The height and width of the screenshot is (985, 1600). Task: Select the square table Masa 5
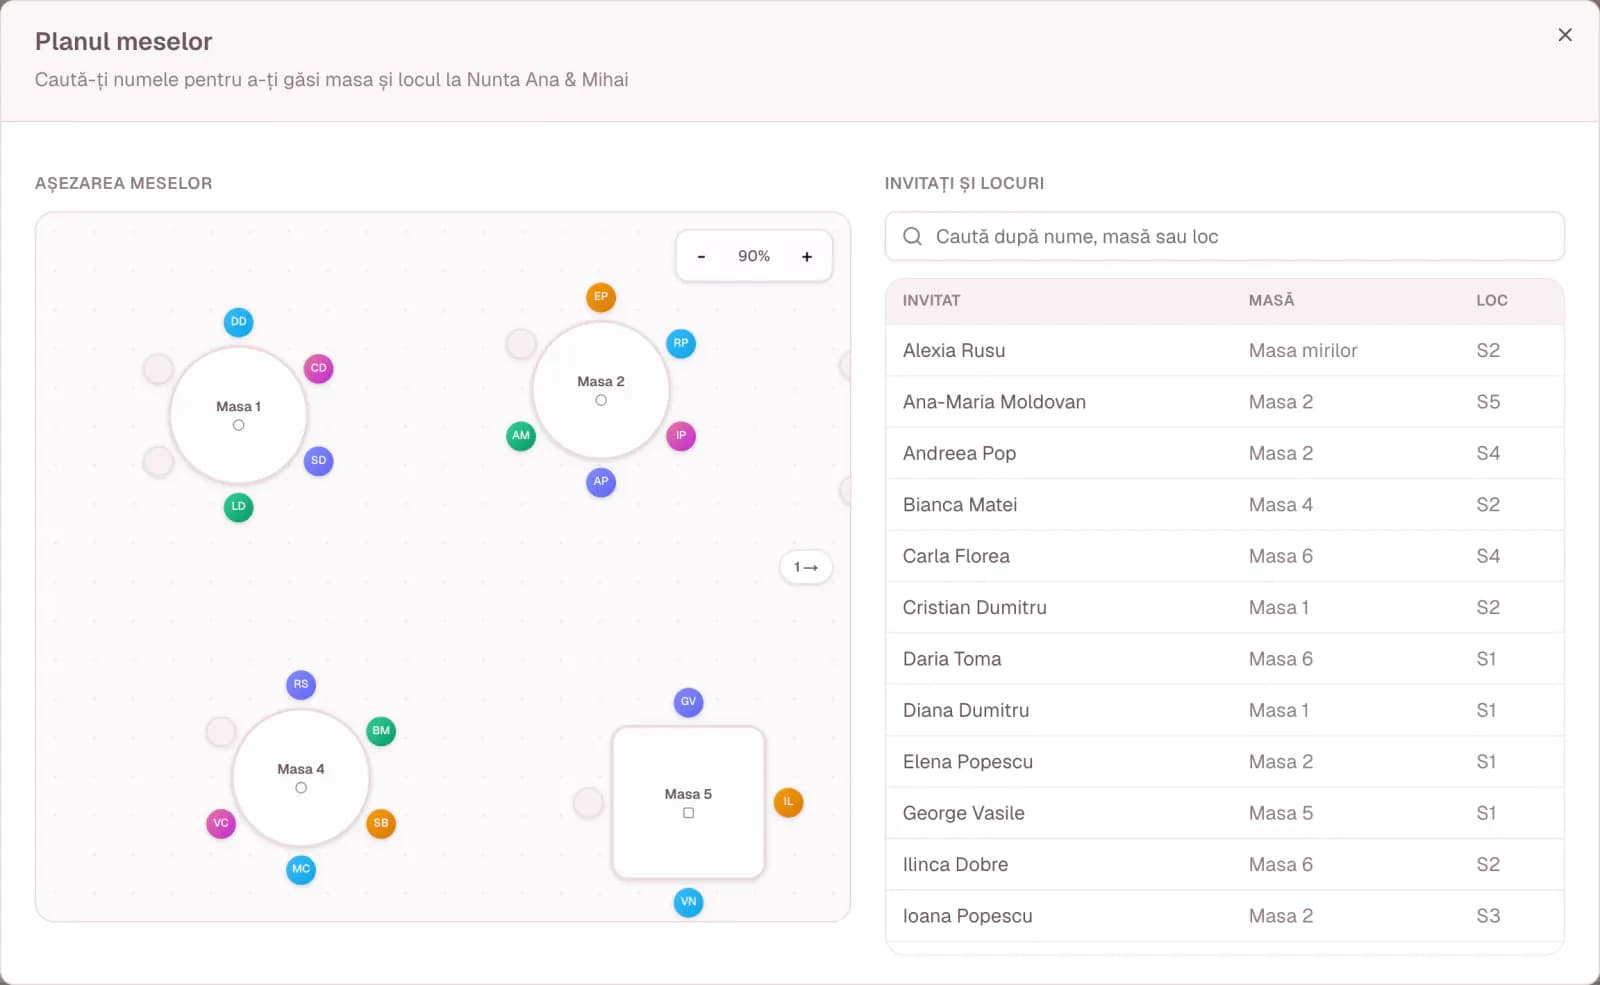(x=688, y=803)
